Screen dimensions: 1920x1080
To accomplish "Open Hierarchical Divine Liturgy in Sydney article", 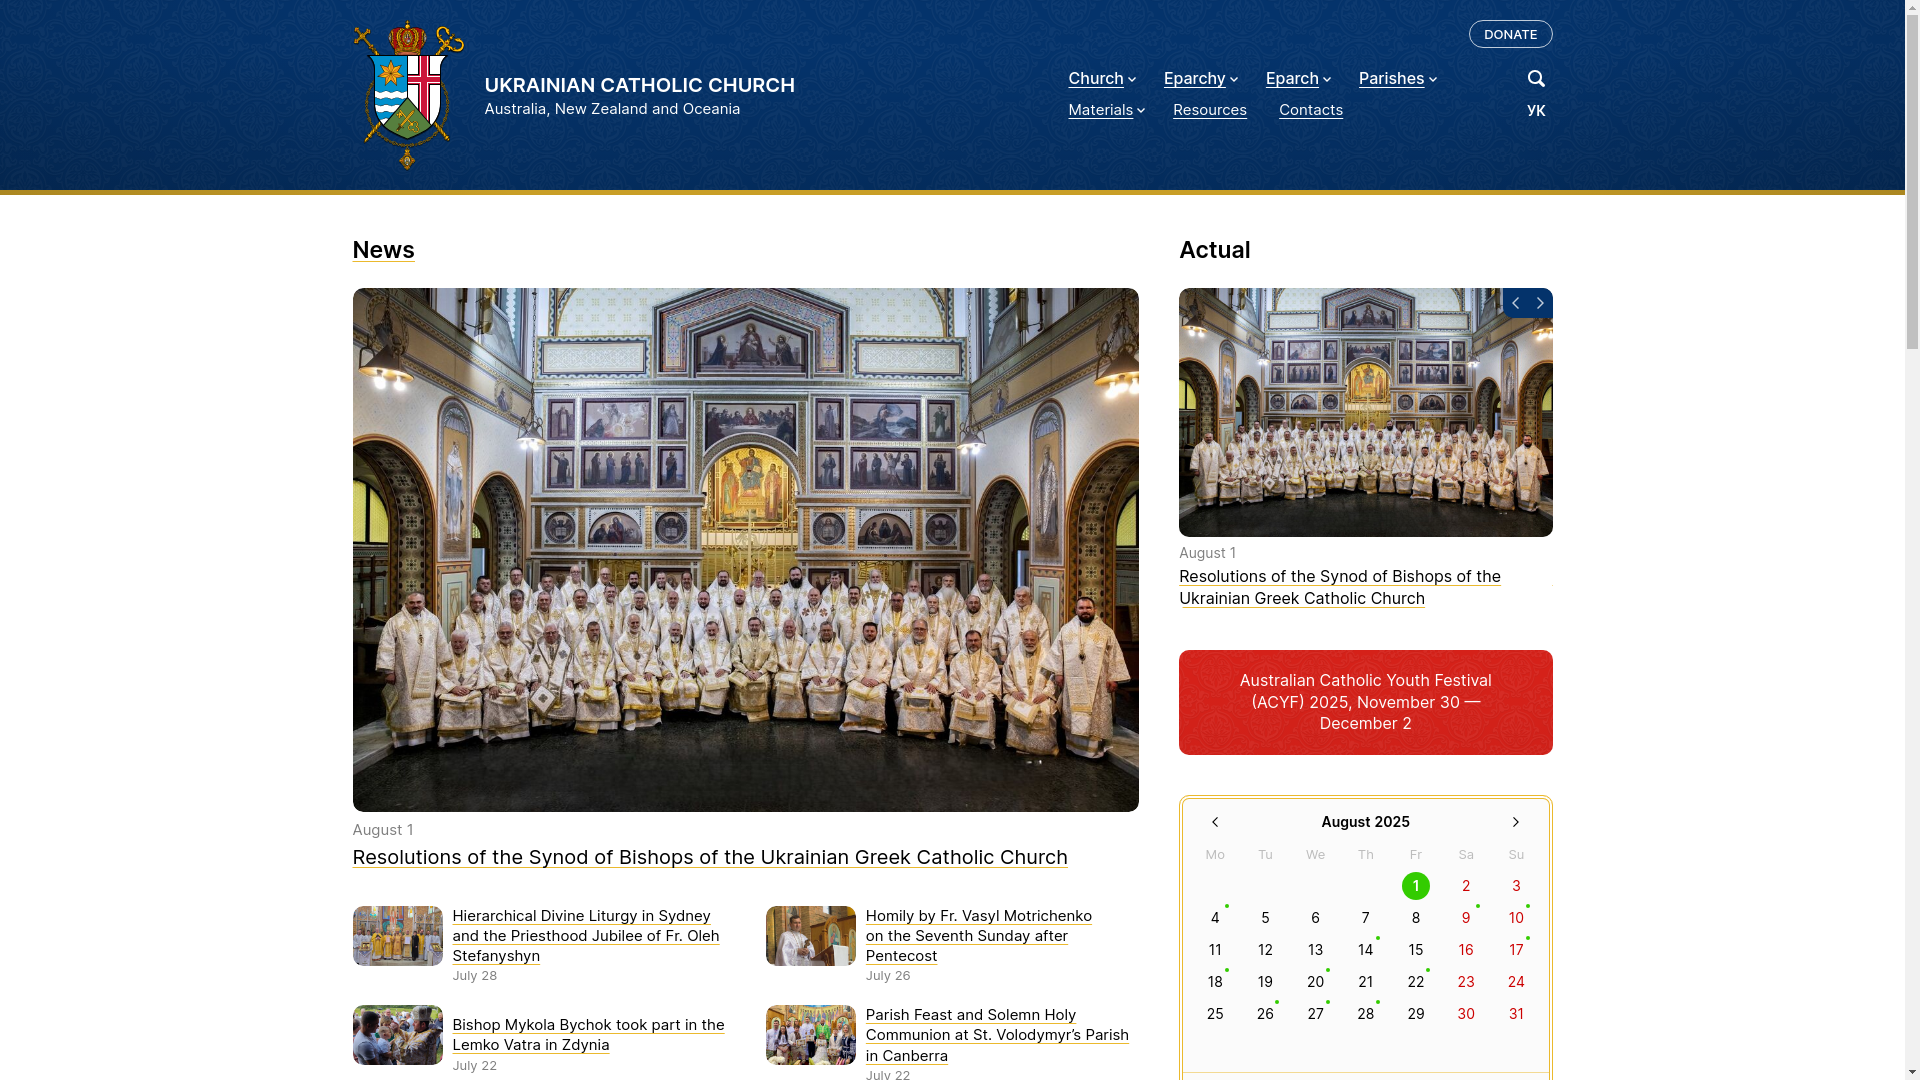I will 585,936.
